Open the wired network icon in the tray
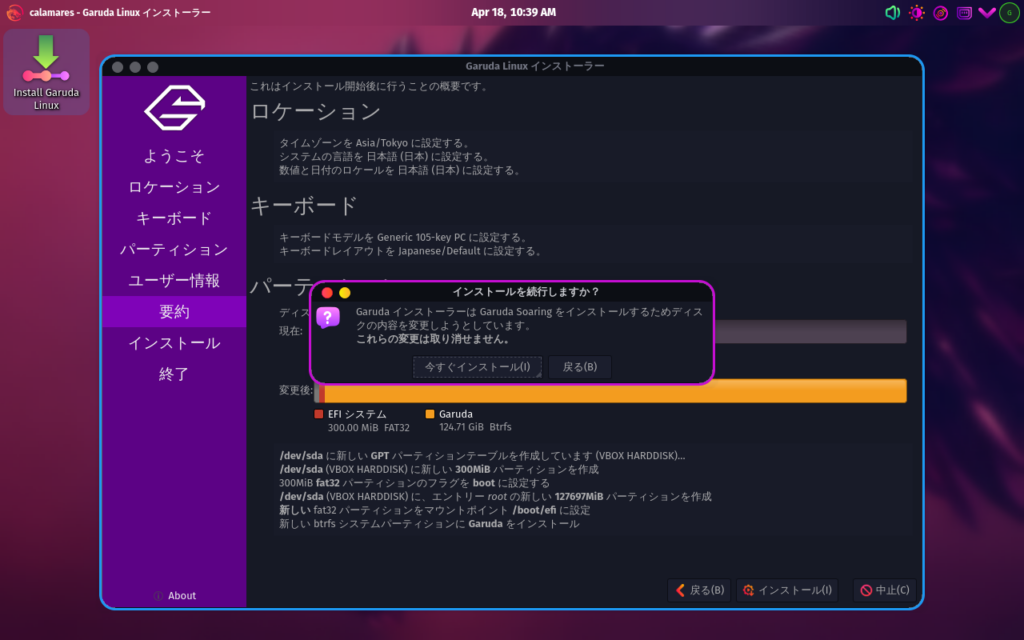This screenshot has height=640, width=1024. 964,13
